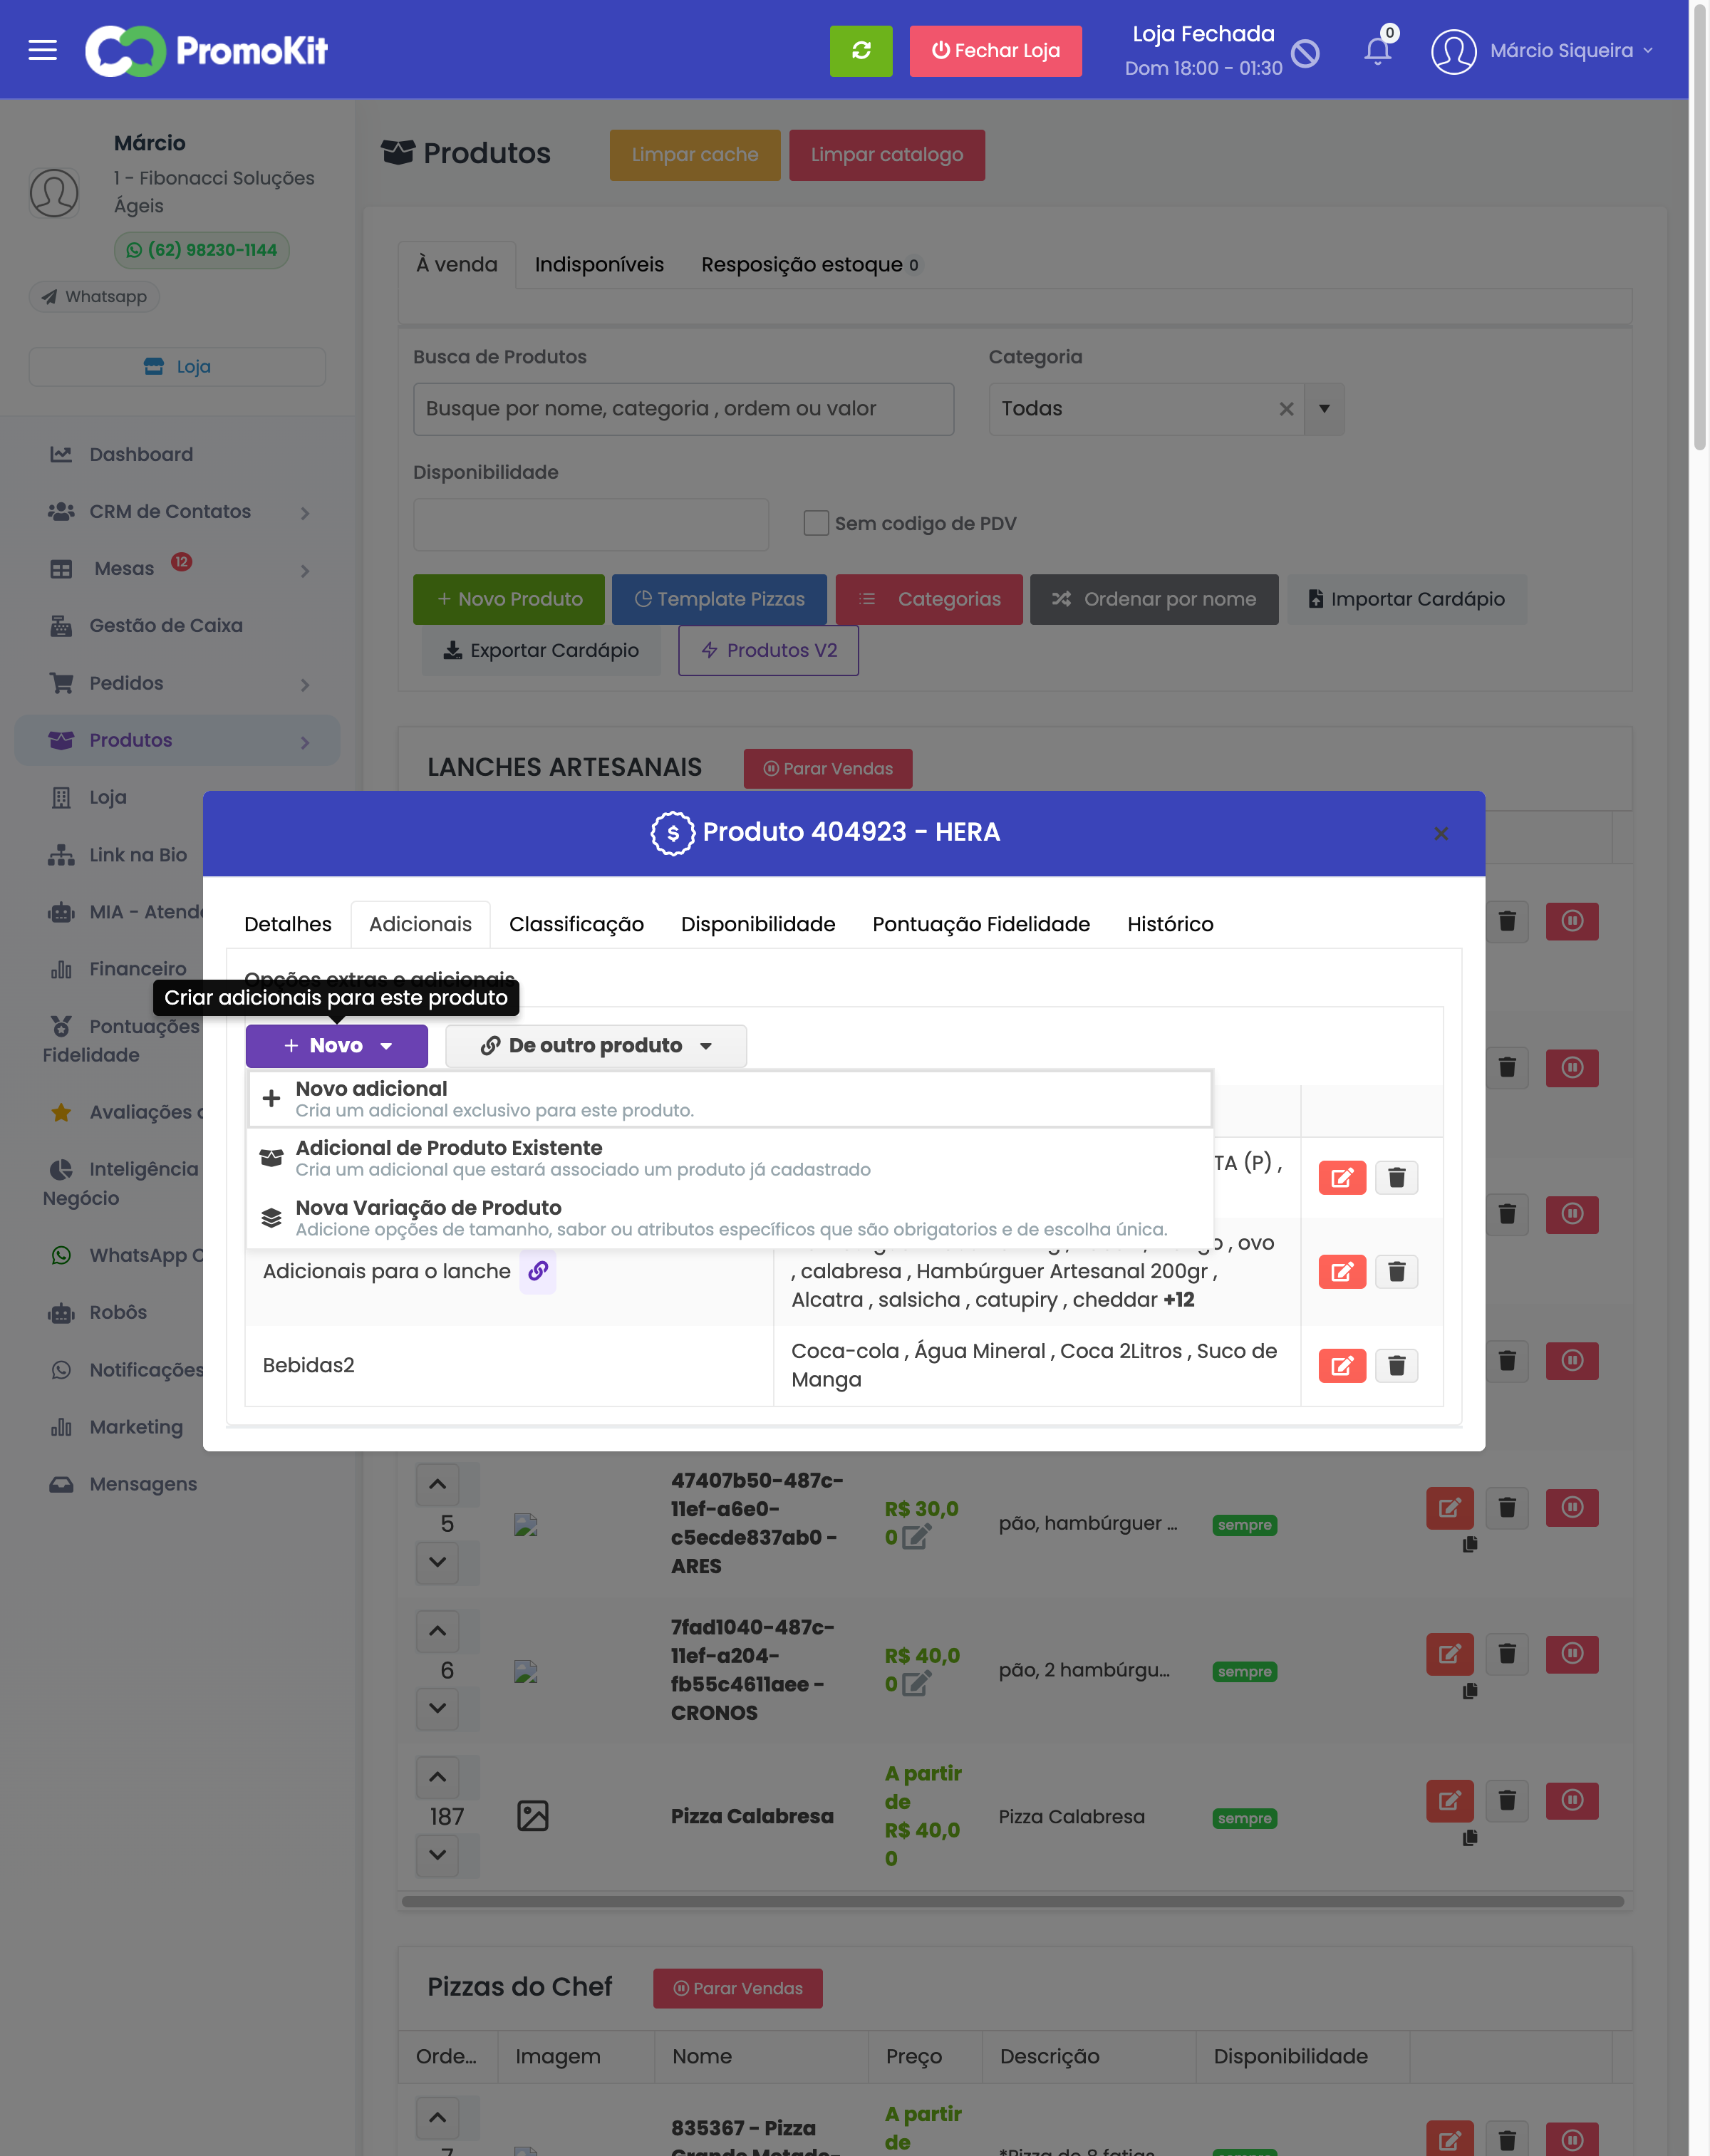Delete the CRONOS product

click(1507, 1654)
